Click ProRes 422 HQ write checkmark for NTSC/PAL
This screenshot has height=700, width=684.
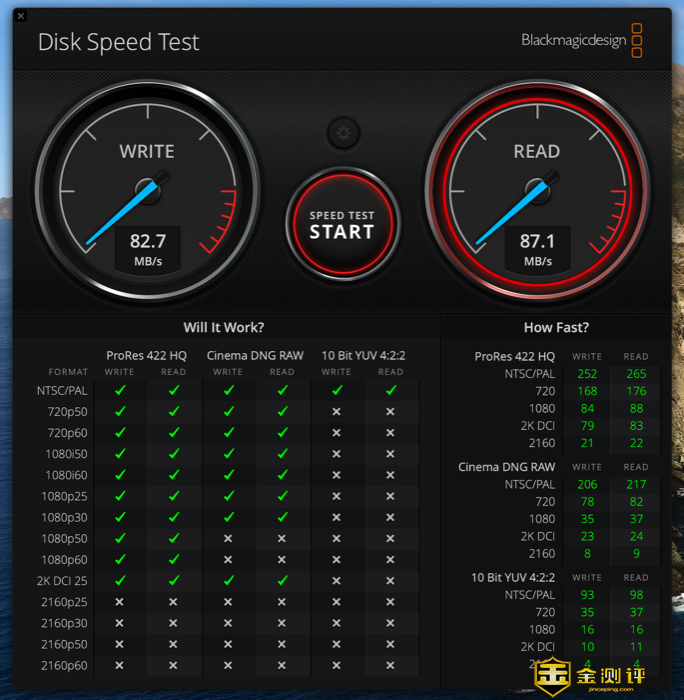[120, 390]
